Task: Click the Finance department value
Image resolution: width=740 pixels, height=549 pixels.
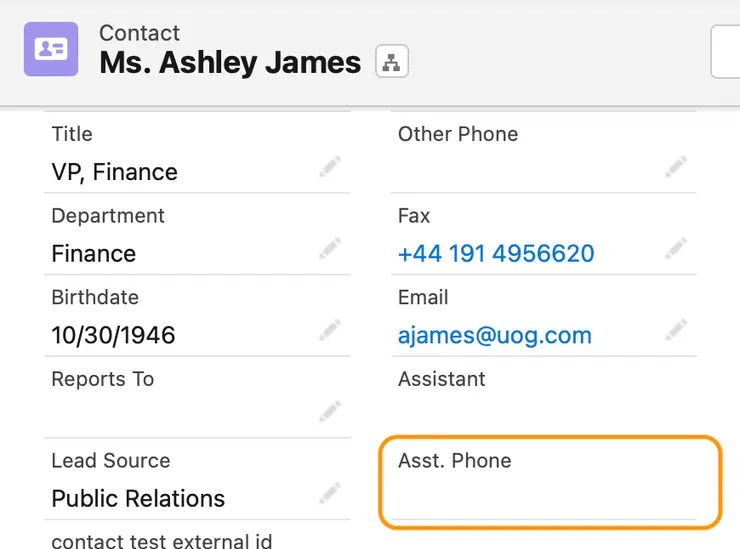Action: pos(93,254)
